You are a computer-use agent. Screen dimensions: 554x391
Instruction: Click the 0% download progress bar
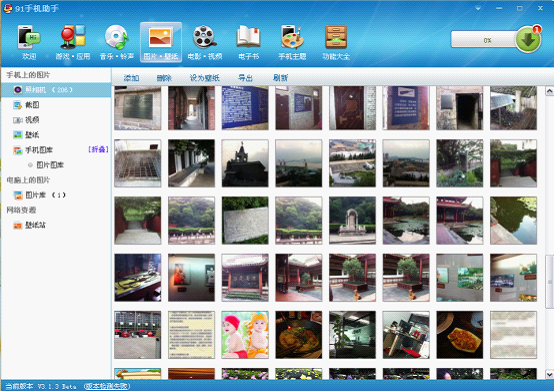point(484,40)
